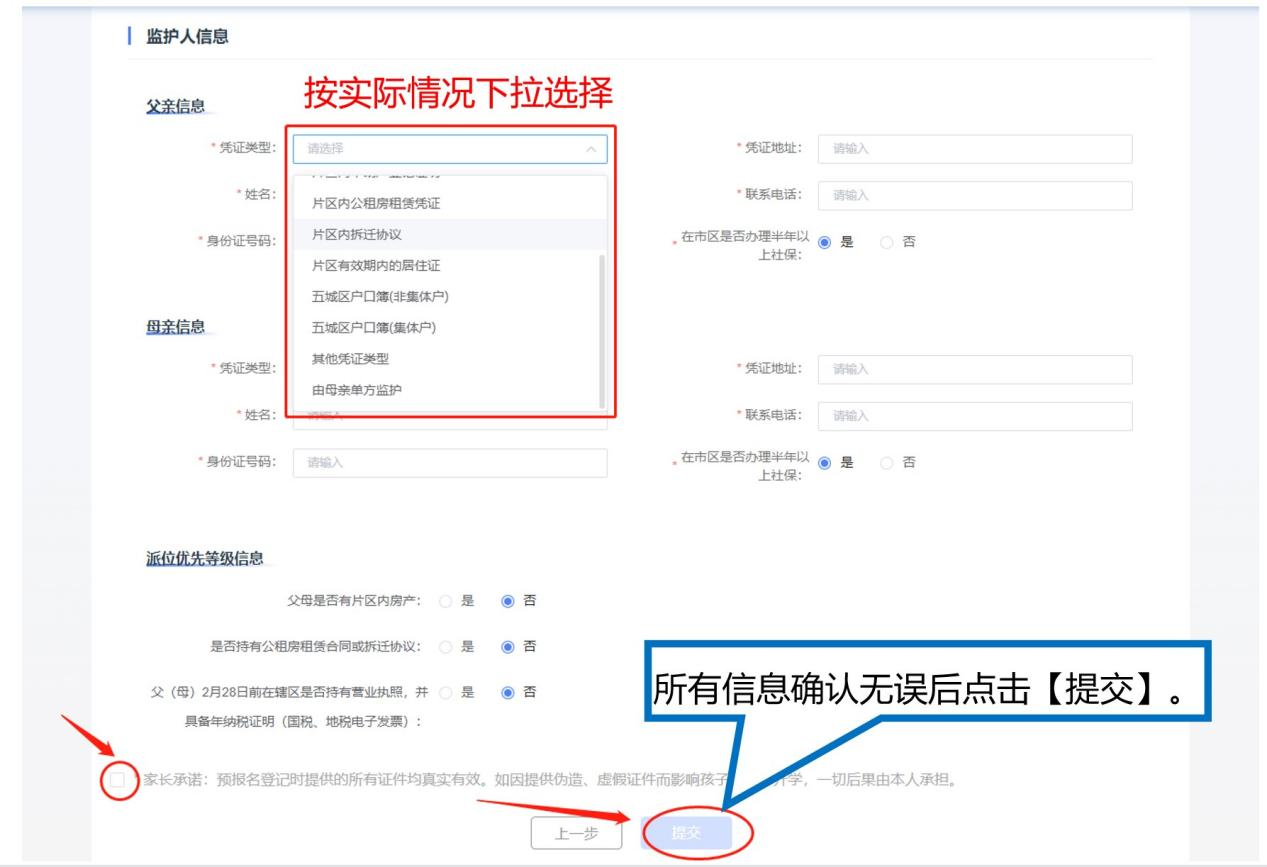The height and width of the screenshot is (867, 1267).
Task: Set father's 社保 radio to 否
Action: 887,242
